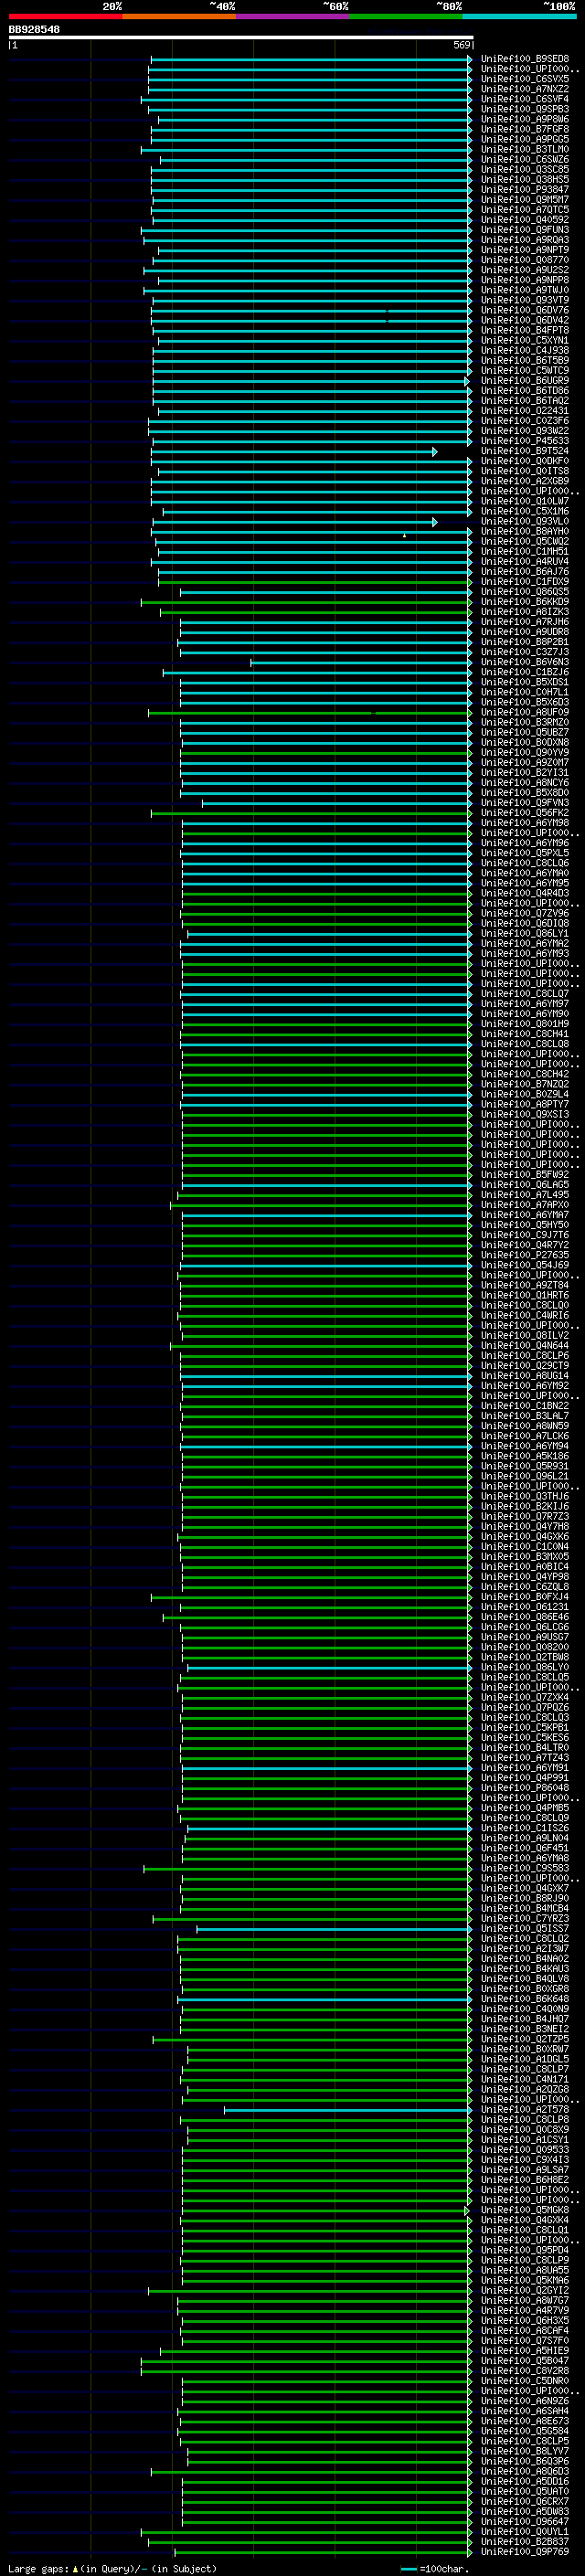
Task: Open hit UniRef100_B6V6N3
Action: (524, 662)
